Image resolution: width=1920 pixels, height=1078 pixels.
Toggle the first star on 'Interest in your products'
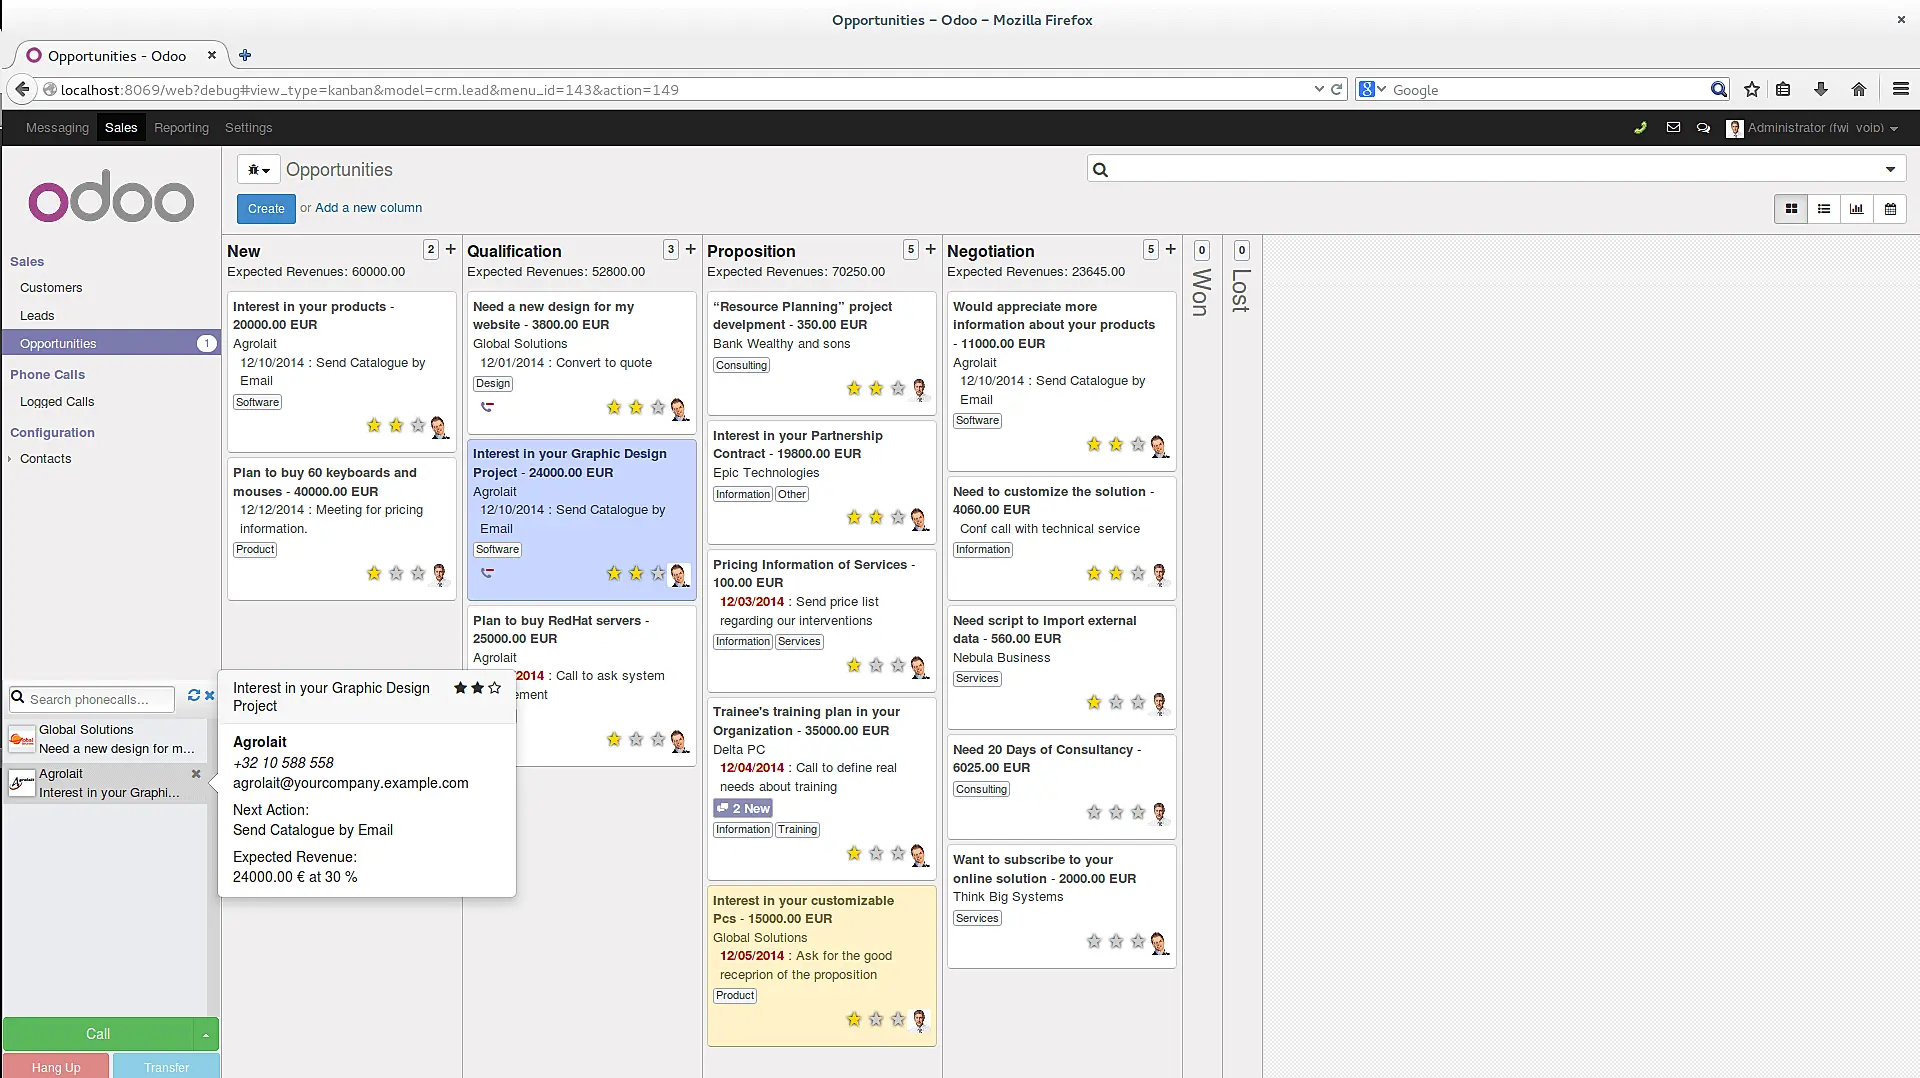pos(372,425)
